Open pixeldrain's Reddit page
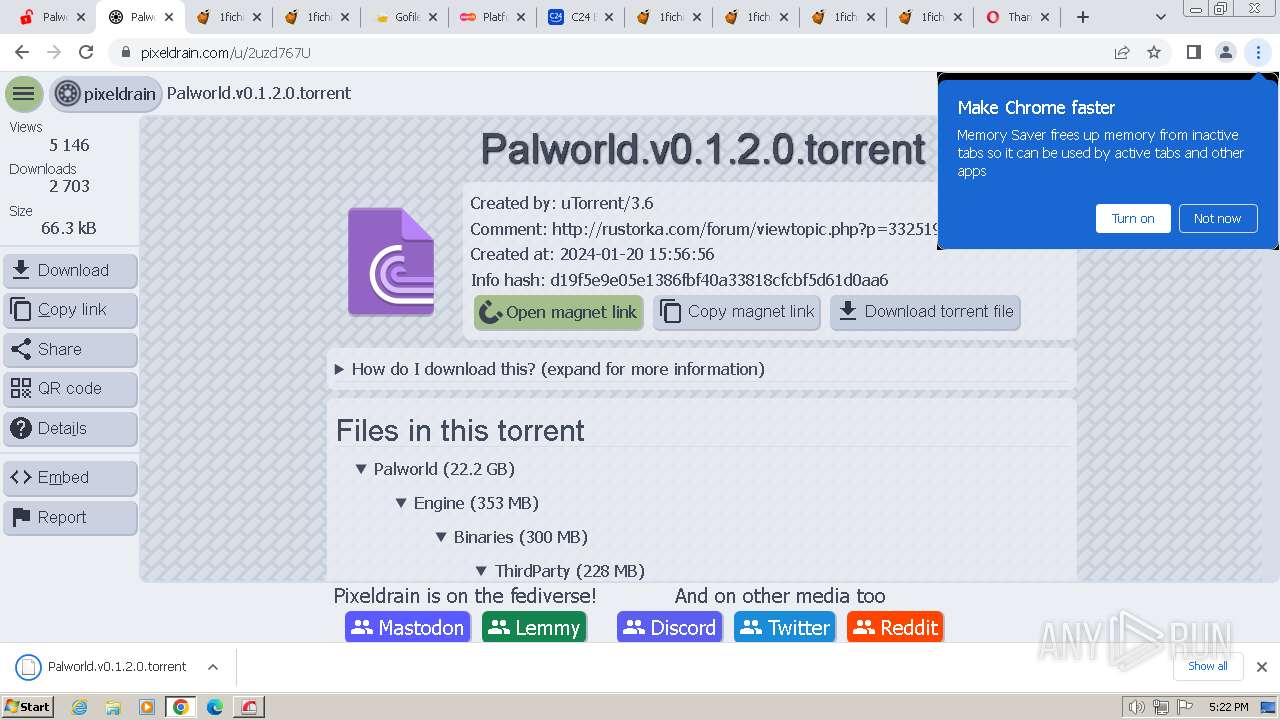1280x720 pixels. pyautogui.click(x=895, y=628)
